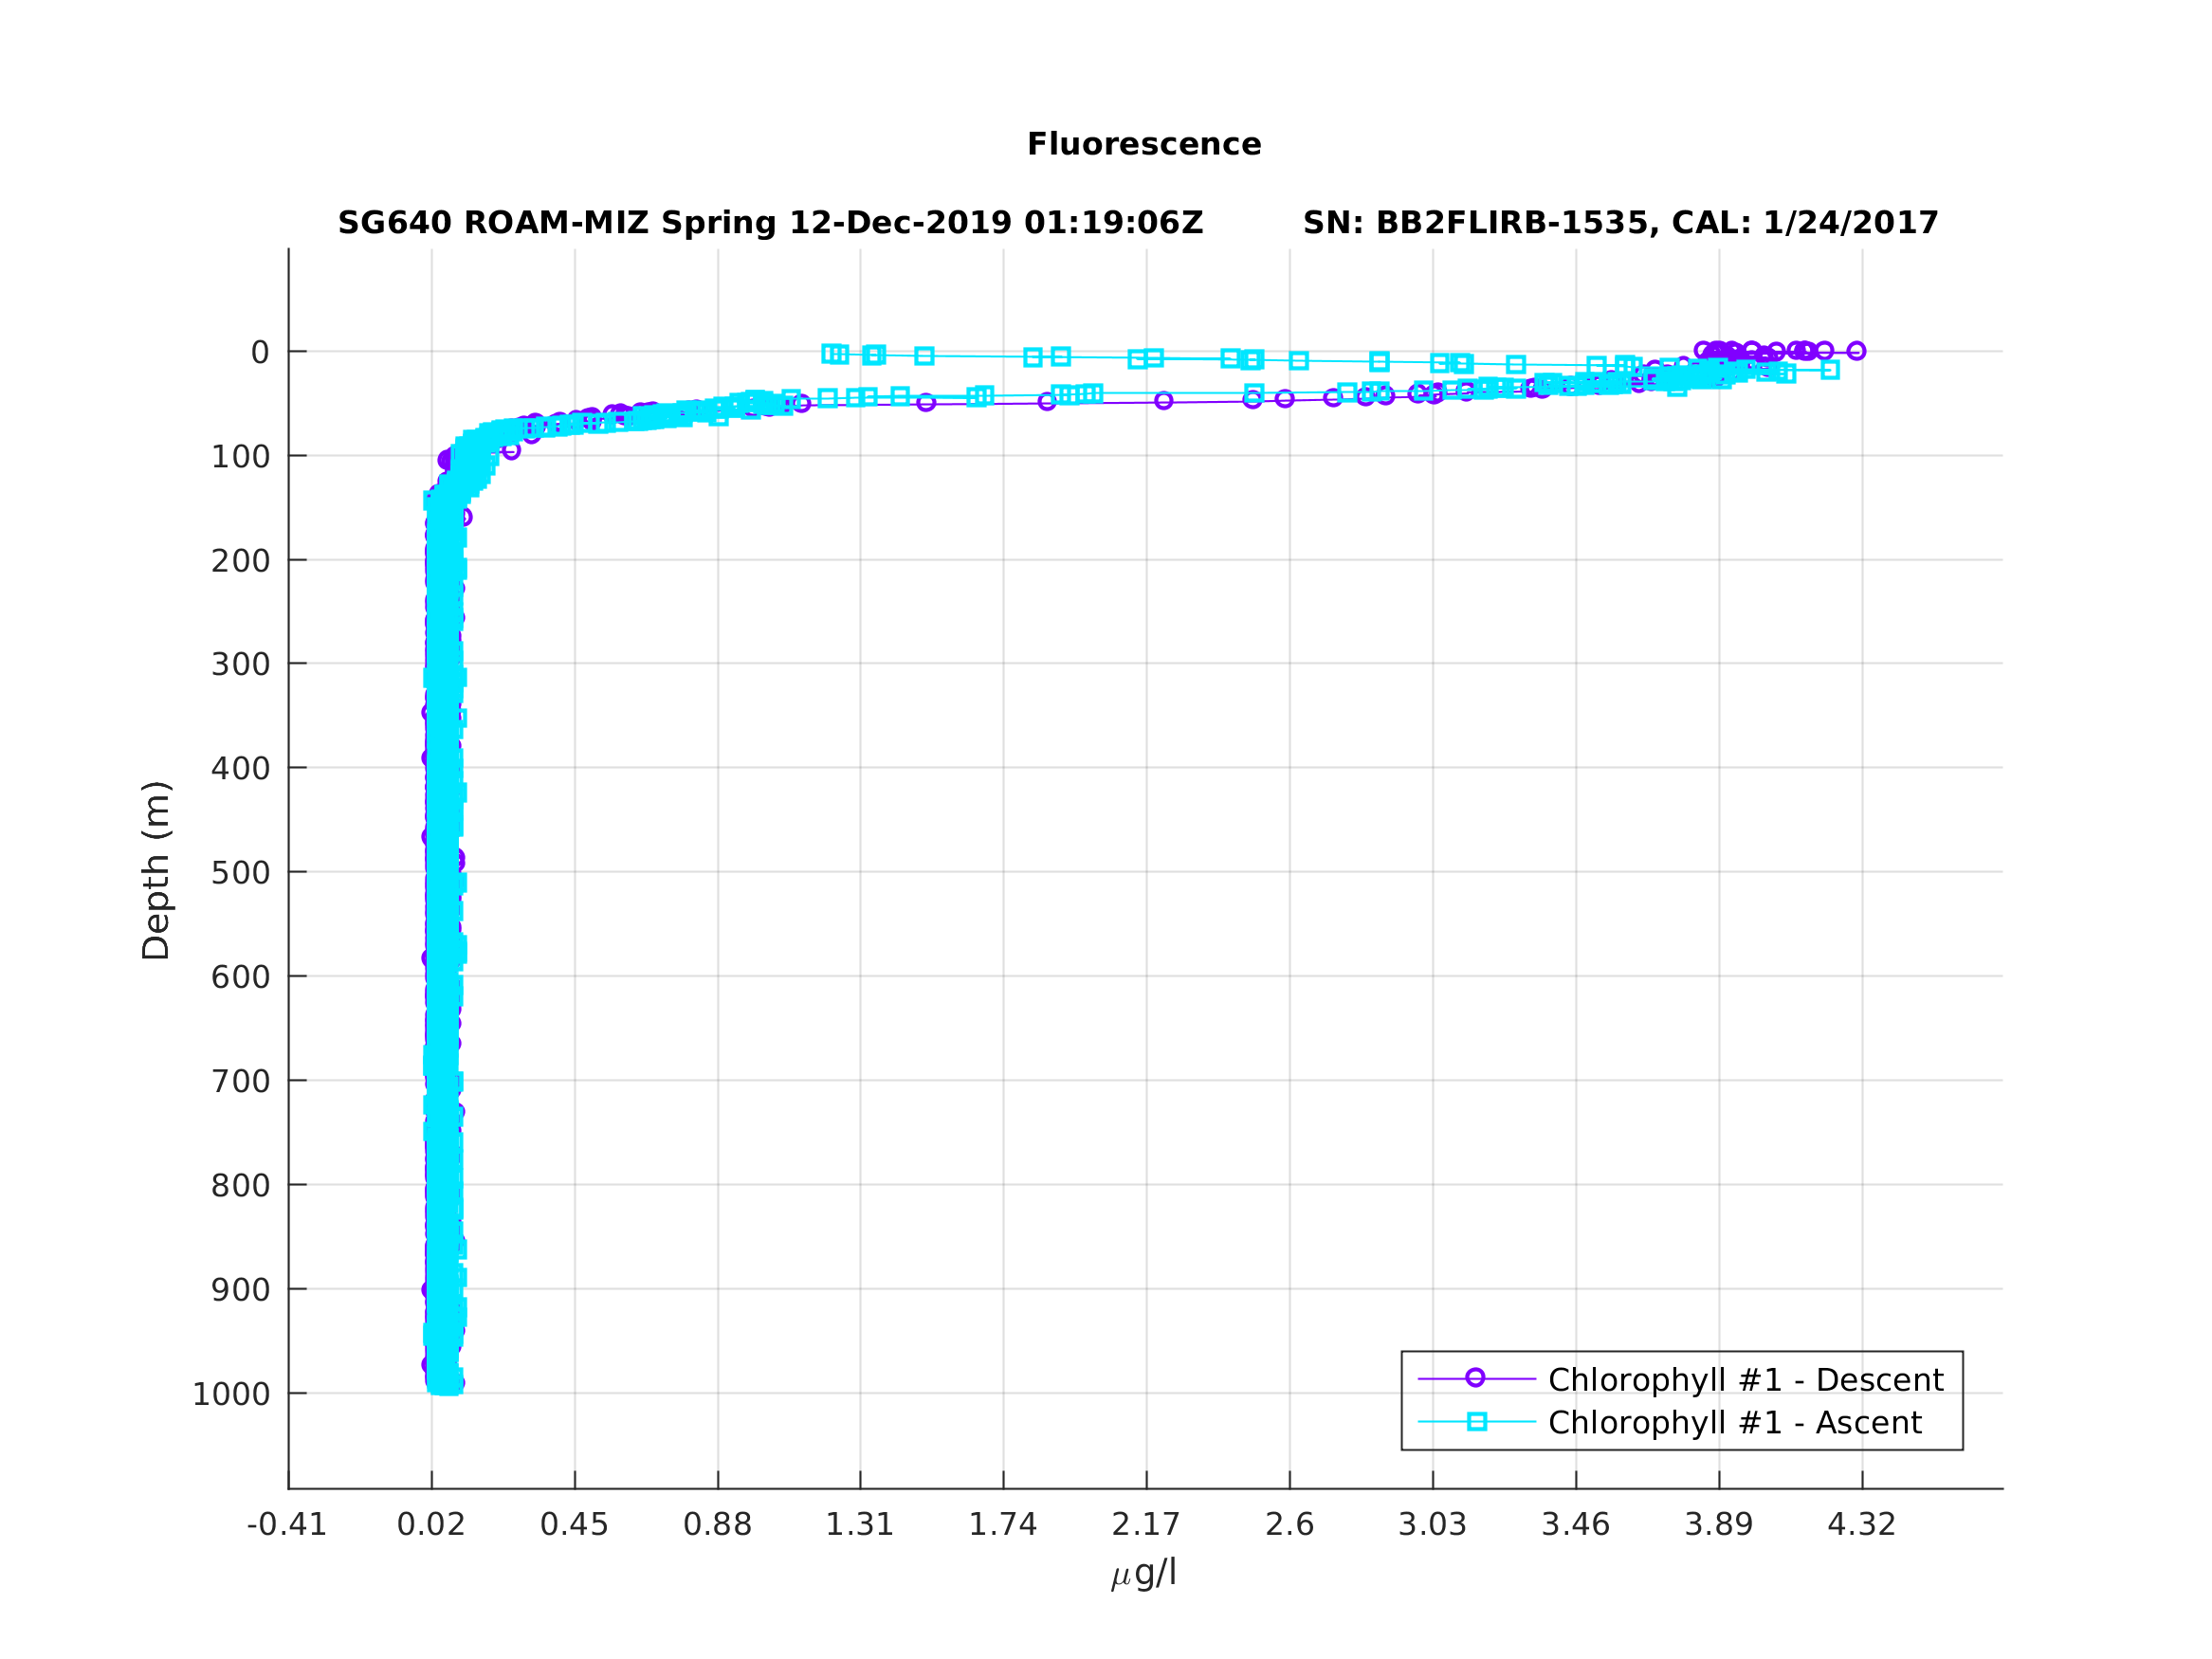Click the purple circle legend marker
The height and width of the screenshot is (1659, 2212).
(1476, 1378)
